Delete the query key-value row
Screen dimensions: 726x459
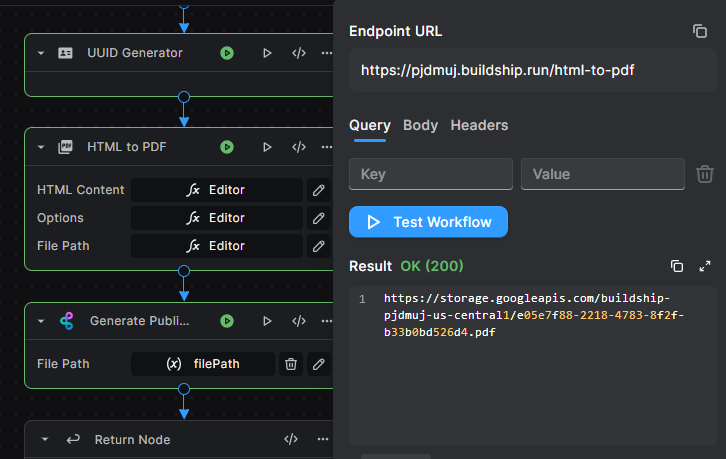704,174
